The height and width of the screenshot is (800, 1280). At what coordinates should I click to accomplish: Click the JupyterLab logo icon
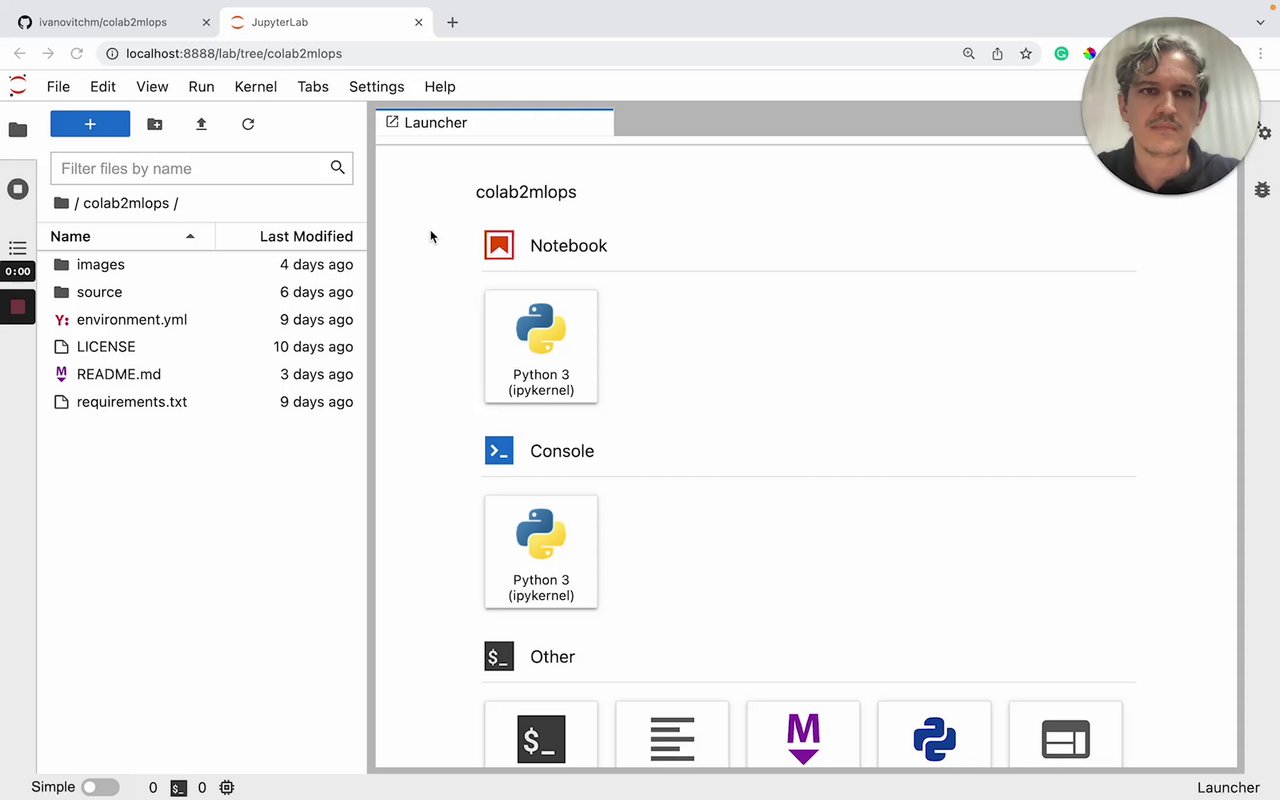coord(18,86)
